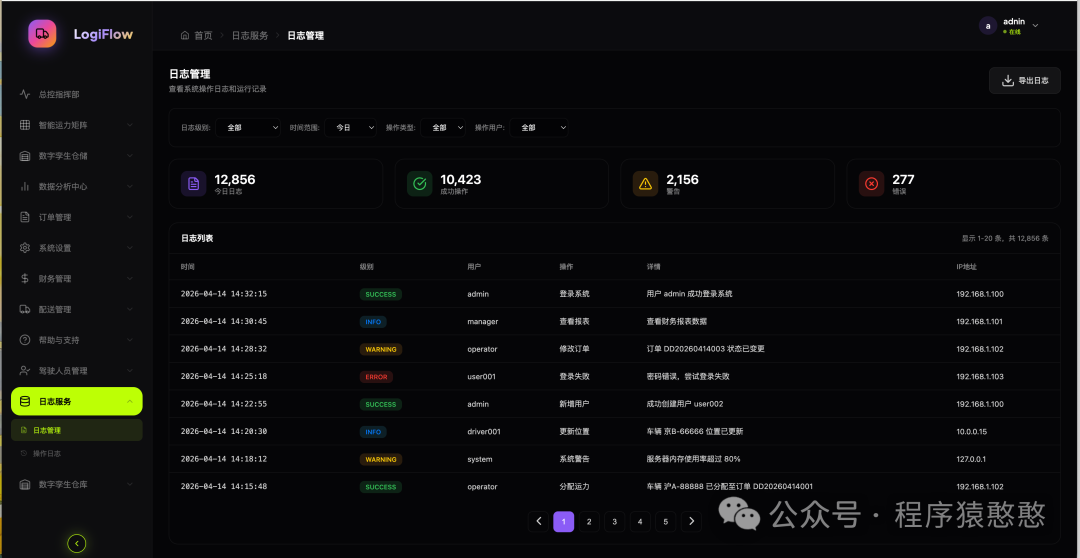Click the driver001 user cell
The image size is (1080, 558).
(x=484, y=432)
